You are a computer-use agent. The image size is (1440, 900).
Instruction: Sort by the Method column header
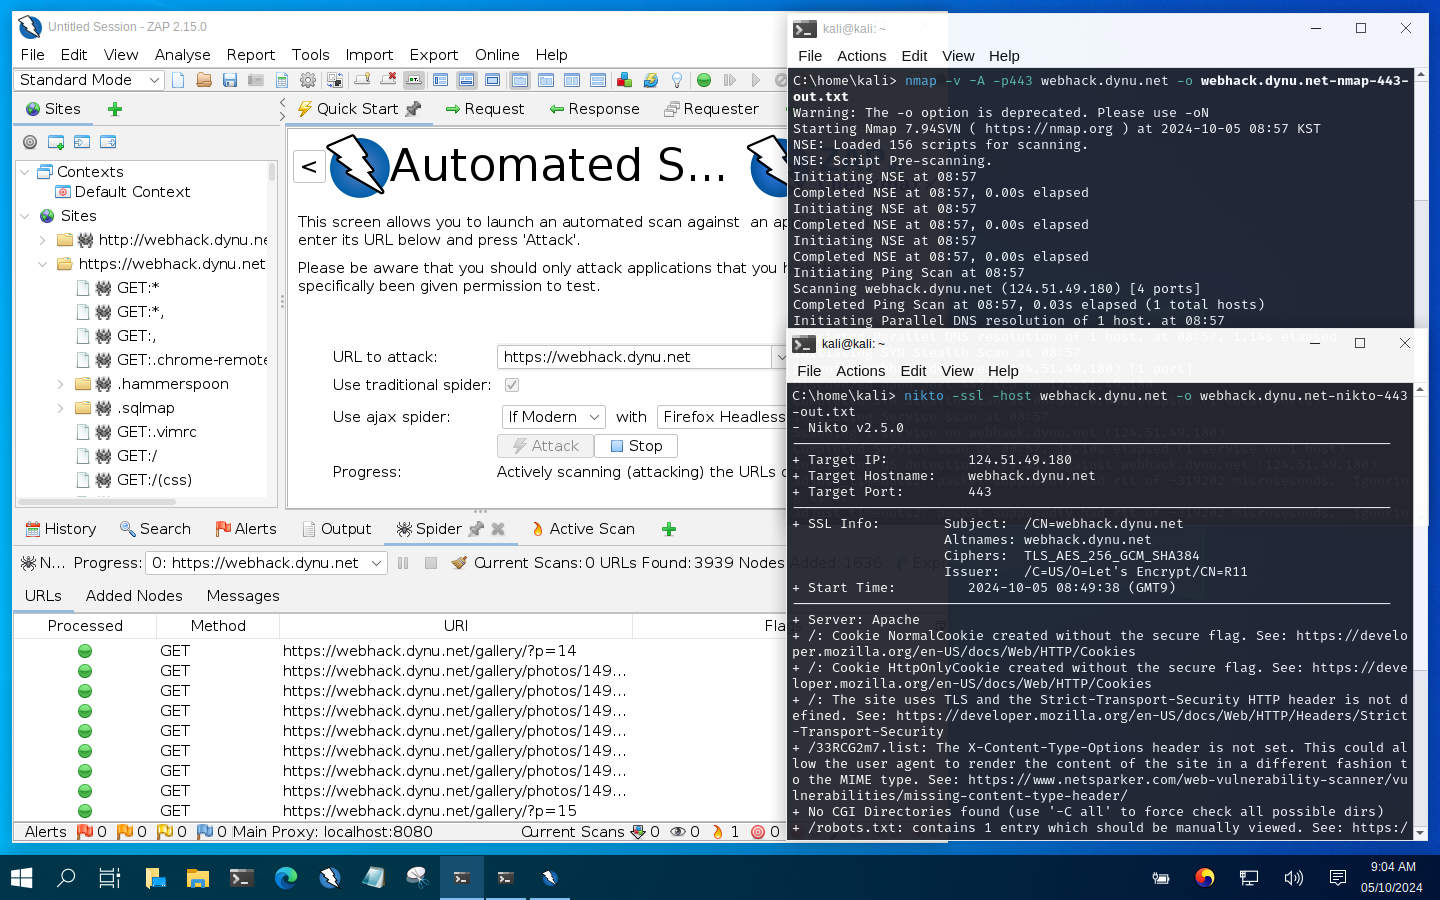(x=218, y=626)
